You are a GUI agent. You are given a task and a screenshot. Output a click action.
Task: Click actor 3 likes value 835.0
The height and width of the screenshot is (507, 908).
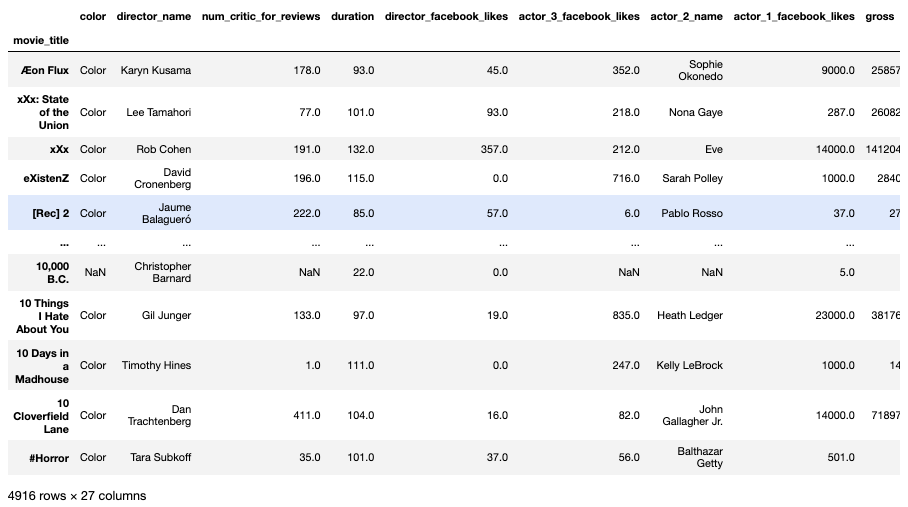tap(626, 315)
